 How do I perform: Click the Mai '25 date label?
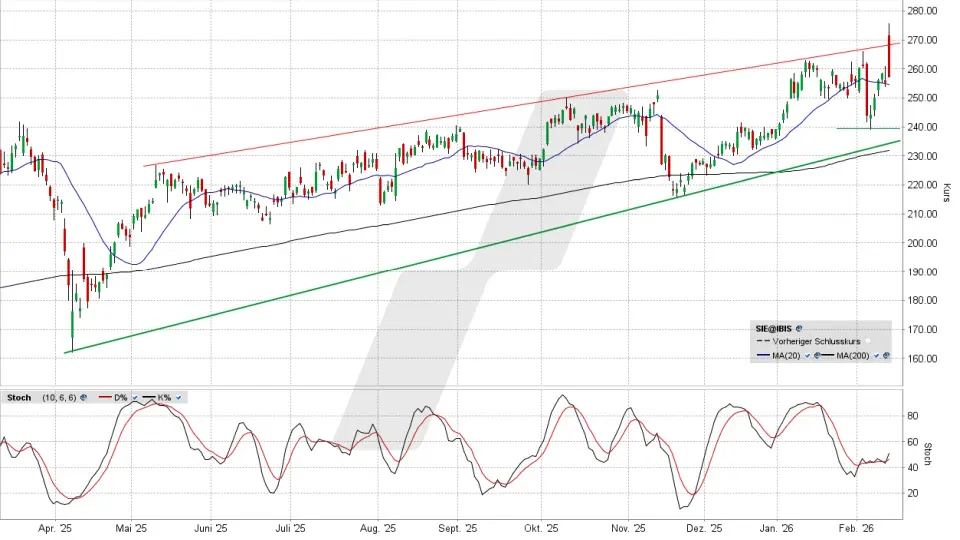(x=132, y=528)
